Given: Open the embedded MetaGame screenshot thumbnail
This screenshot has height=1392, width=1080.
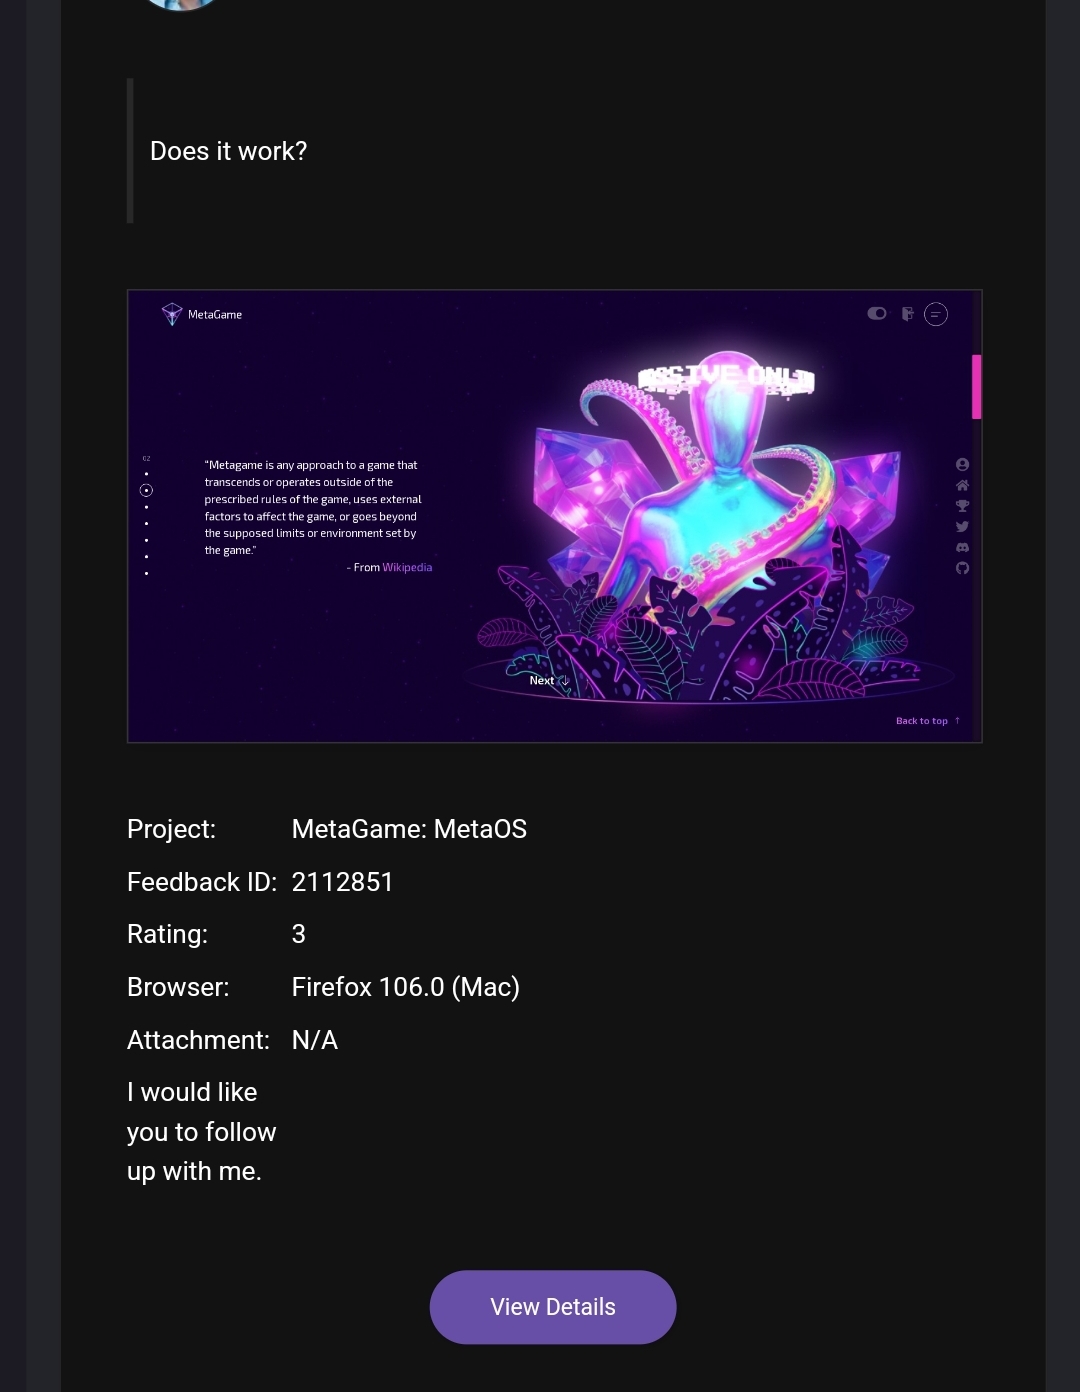Looking at the screenshot, I should [555, 516].
